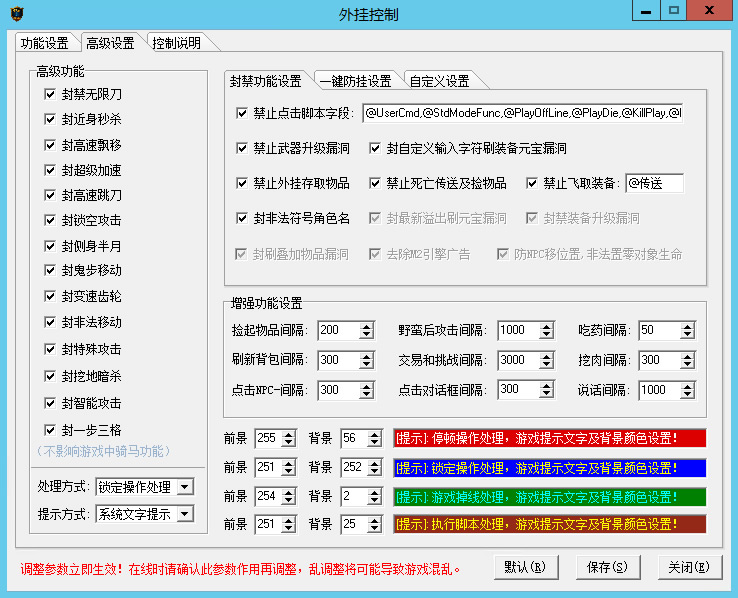Click the 说话间隔 value field
Screen dimensions: 738x598
659,390
